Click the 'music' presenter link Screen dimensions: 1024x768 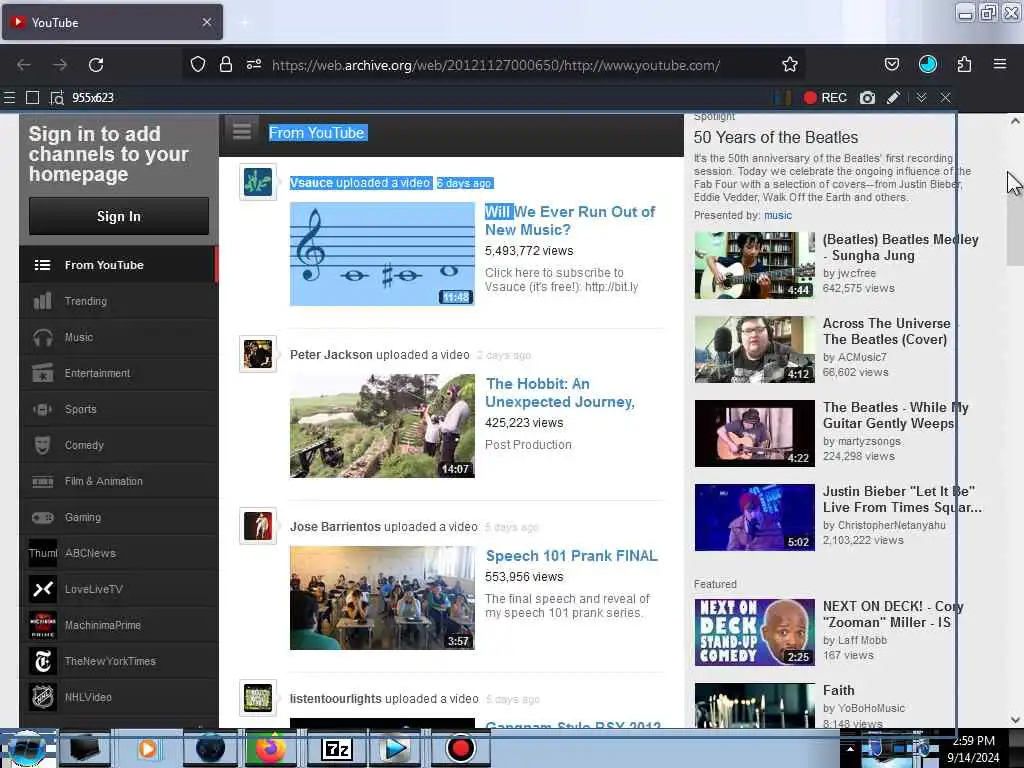[x=778, y=216]
